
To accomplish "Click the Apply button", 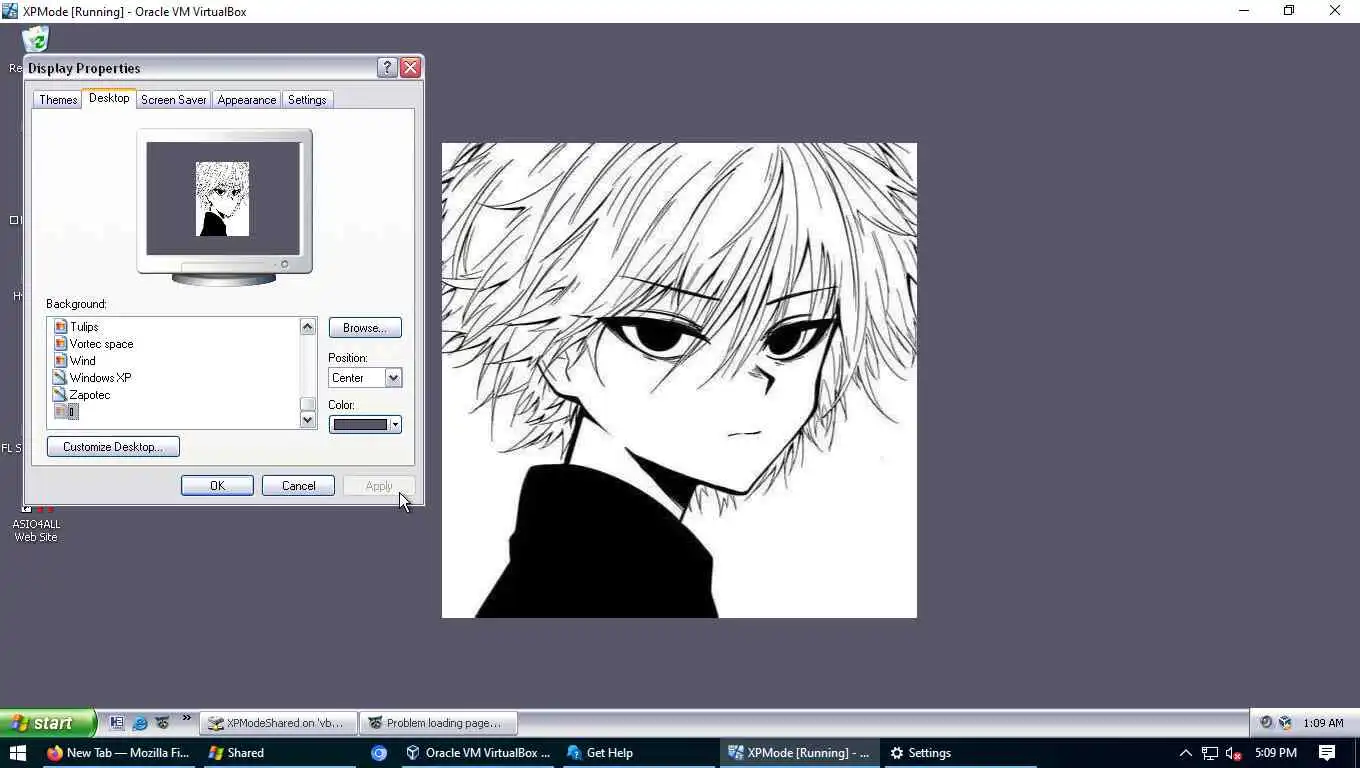I will tap(379, 486).
